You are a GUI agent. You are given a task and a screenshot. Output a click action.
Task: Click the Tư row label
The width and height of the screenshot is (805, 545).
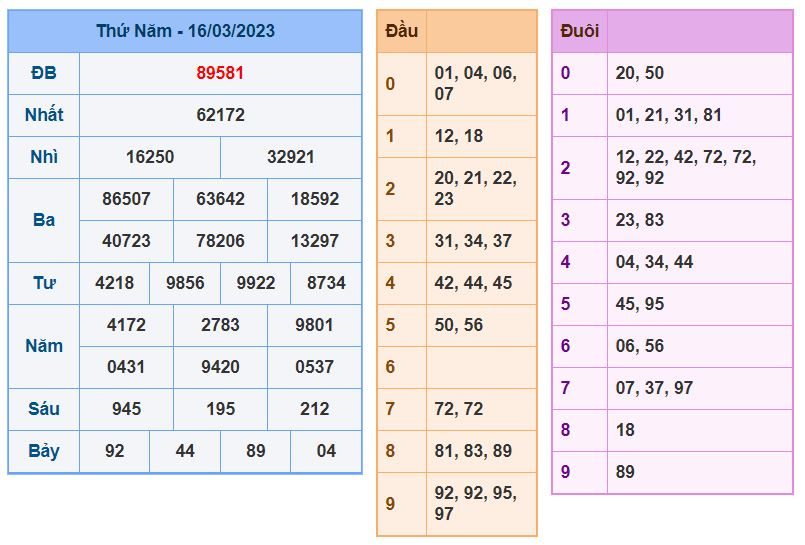pos(44,283)
